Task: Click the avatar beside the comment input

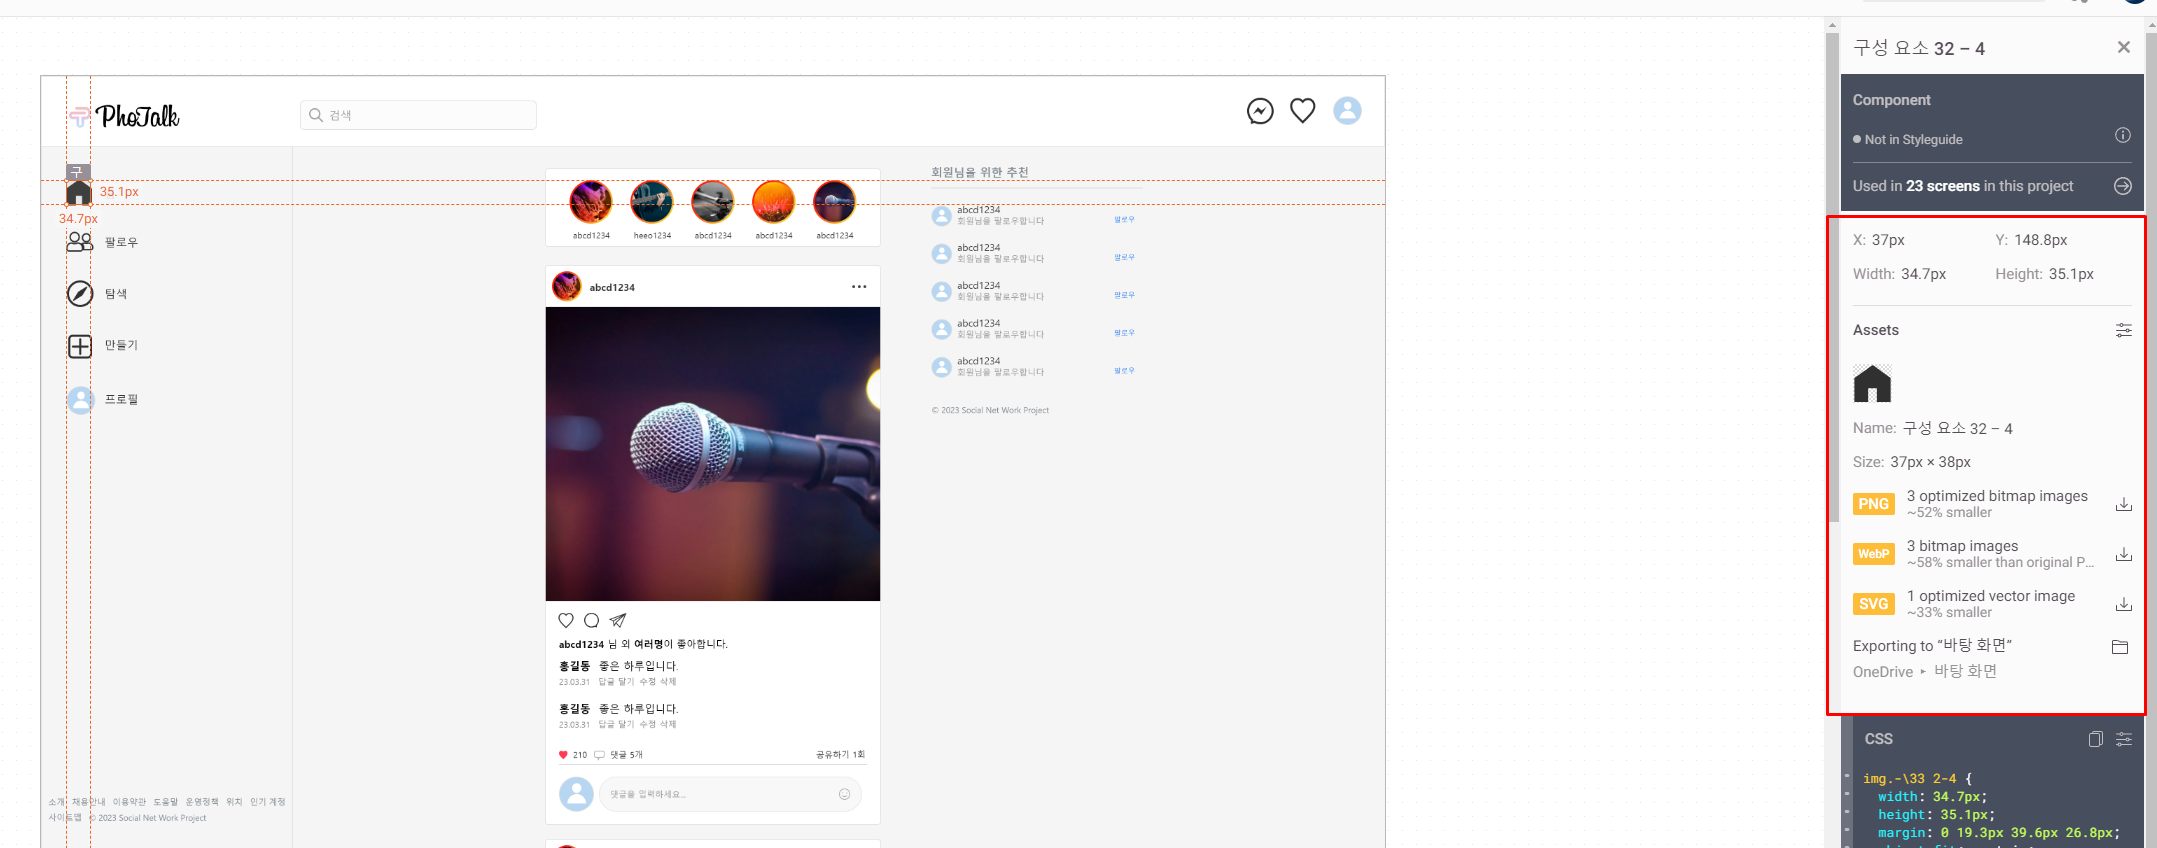Action: (576, 794)
